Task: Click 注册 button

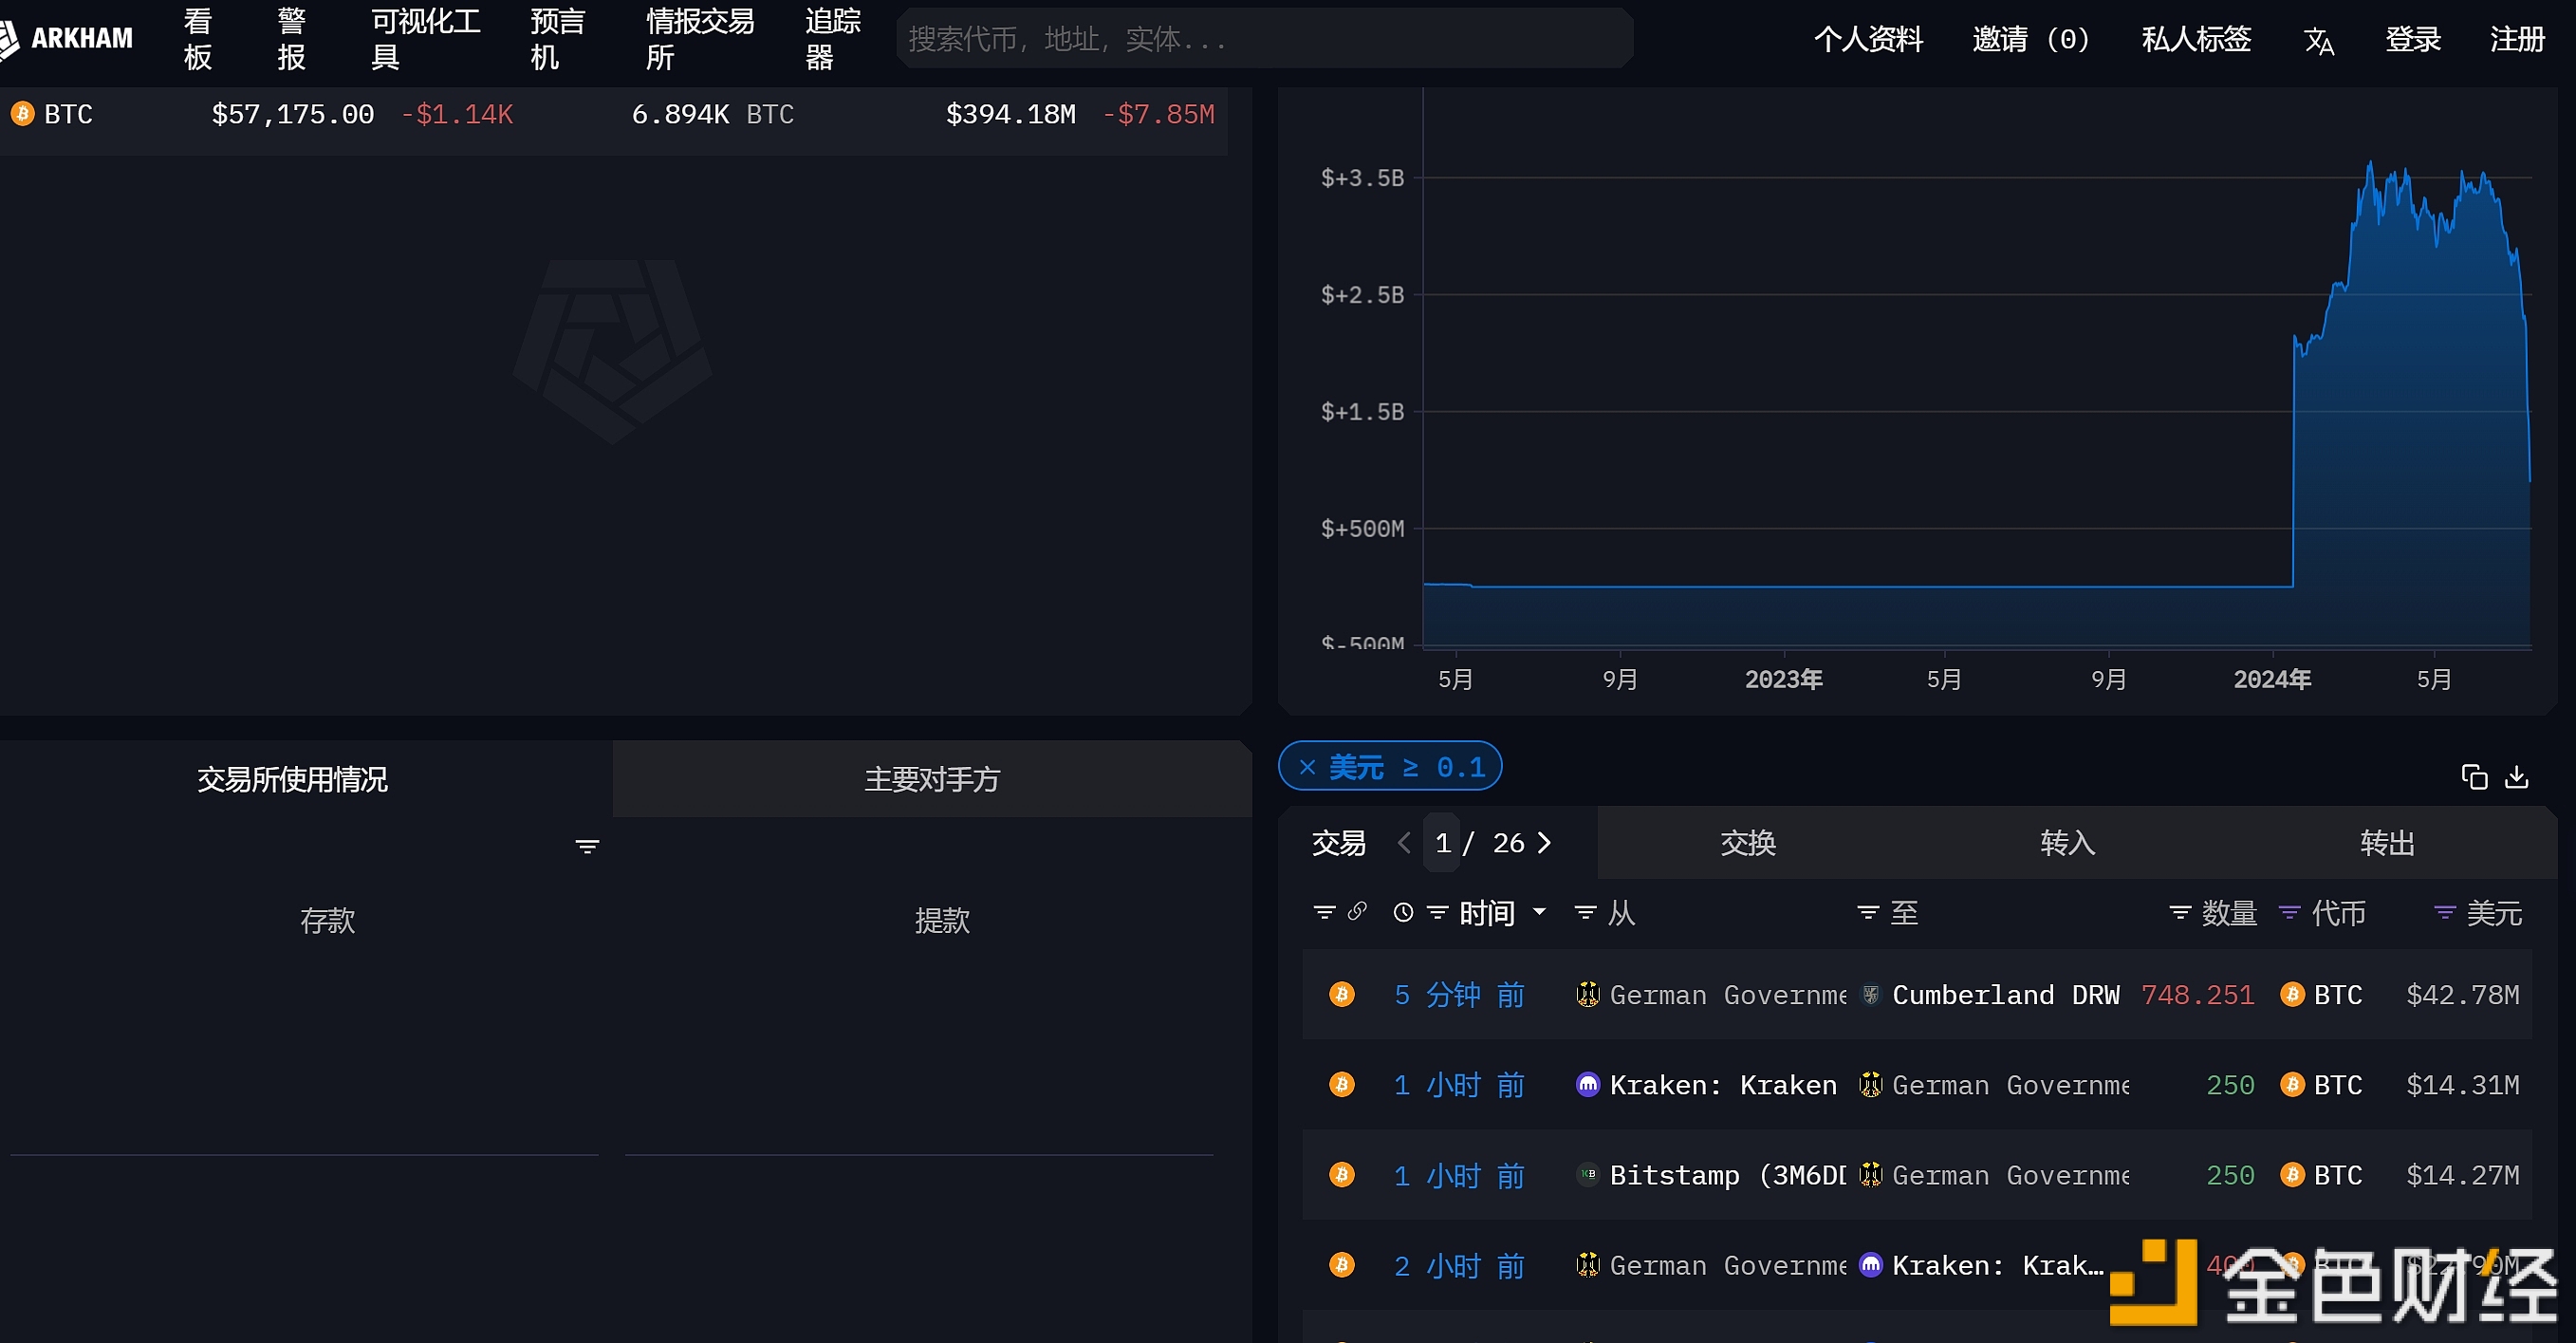Action: tap(2517, 39)
